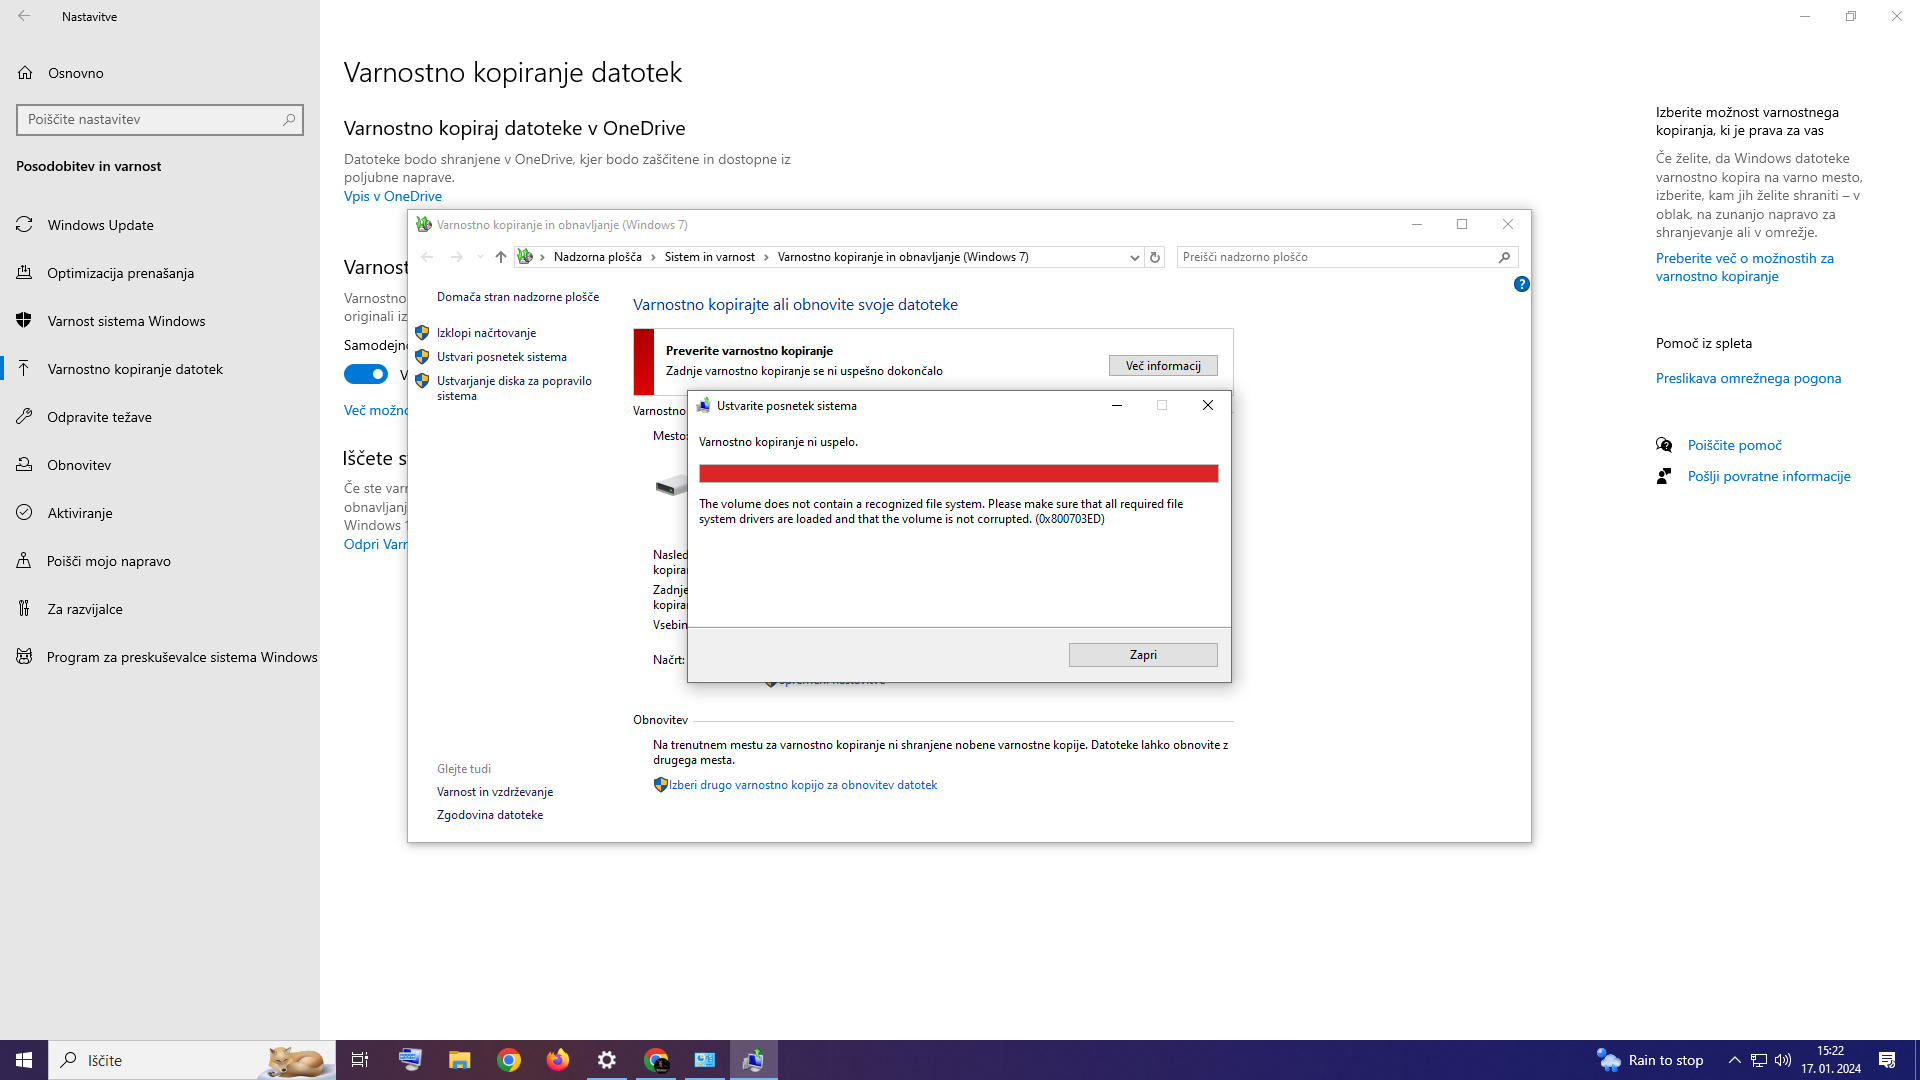Open Varnost in vzdrževanje menu item
This screenshot has height=1080, width=1920.
tap(495, 791)
